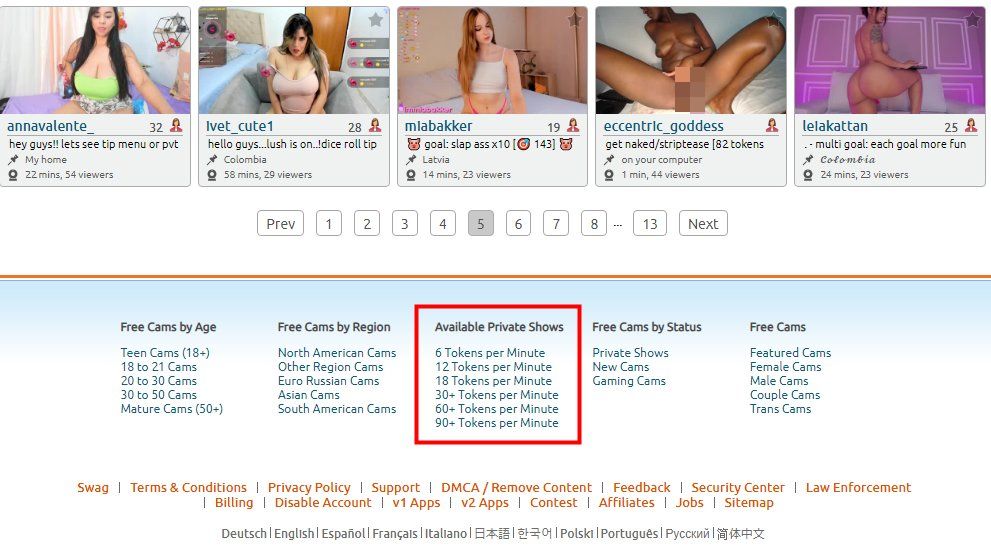Screen dimensions: 991x551
Task: Click the Prev pagination button
Action: tap(281, 223)
